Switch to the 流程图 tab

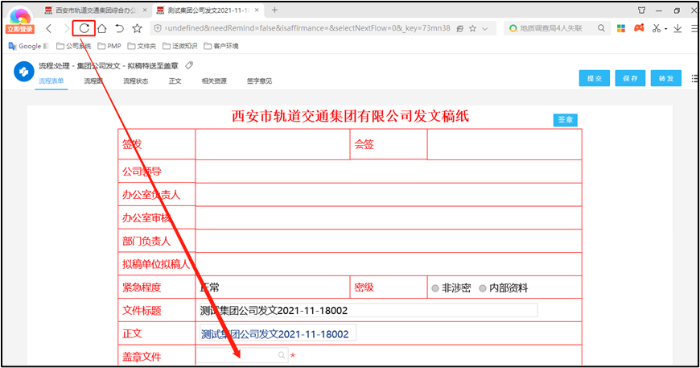click(93, 81)
